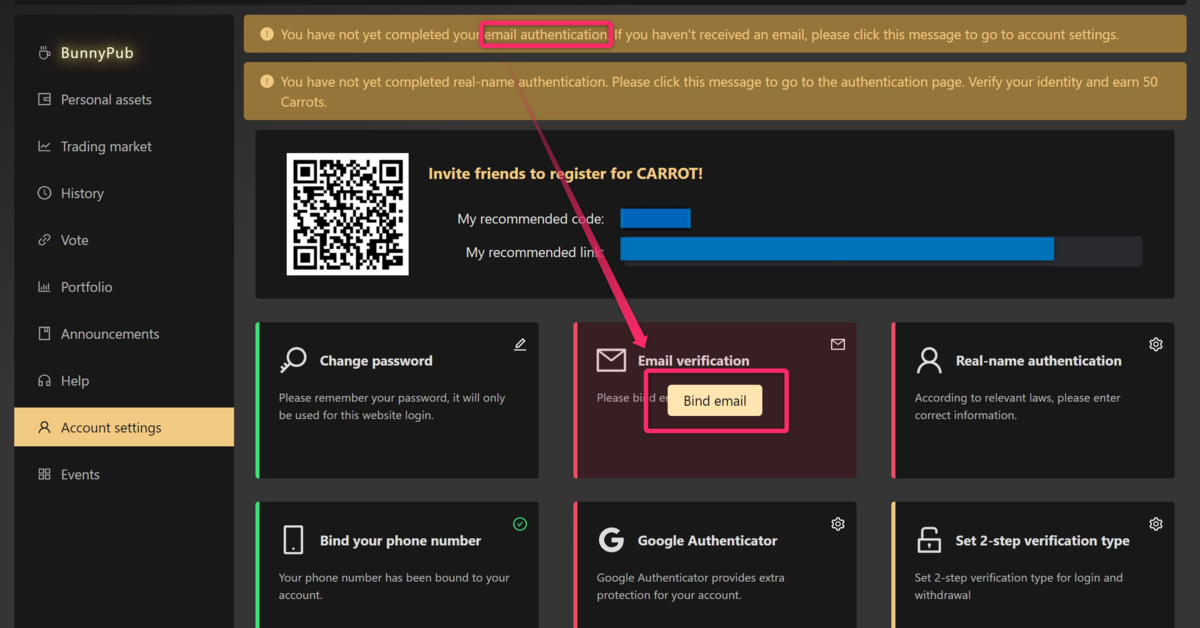1200x628 pixels.
Task: Click the Google Authenticator card title
Action: (707, 540)
